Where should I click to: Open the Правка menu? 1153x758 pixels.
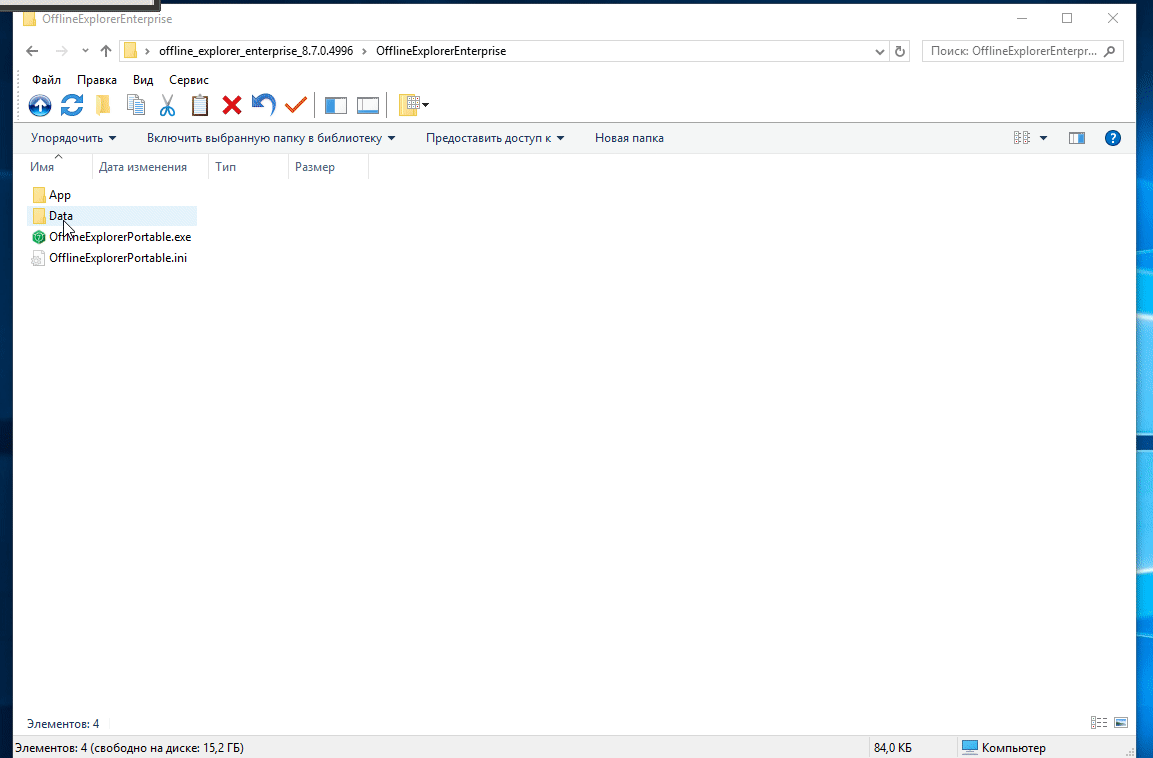click(x=97, y=79)
